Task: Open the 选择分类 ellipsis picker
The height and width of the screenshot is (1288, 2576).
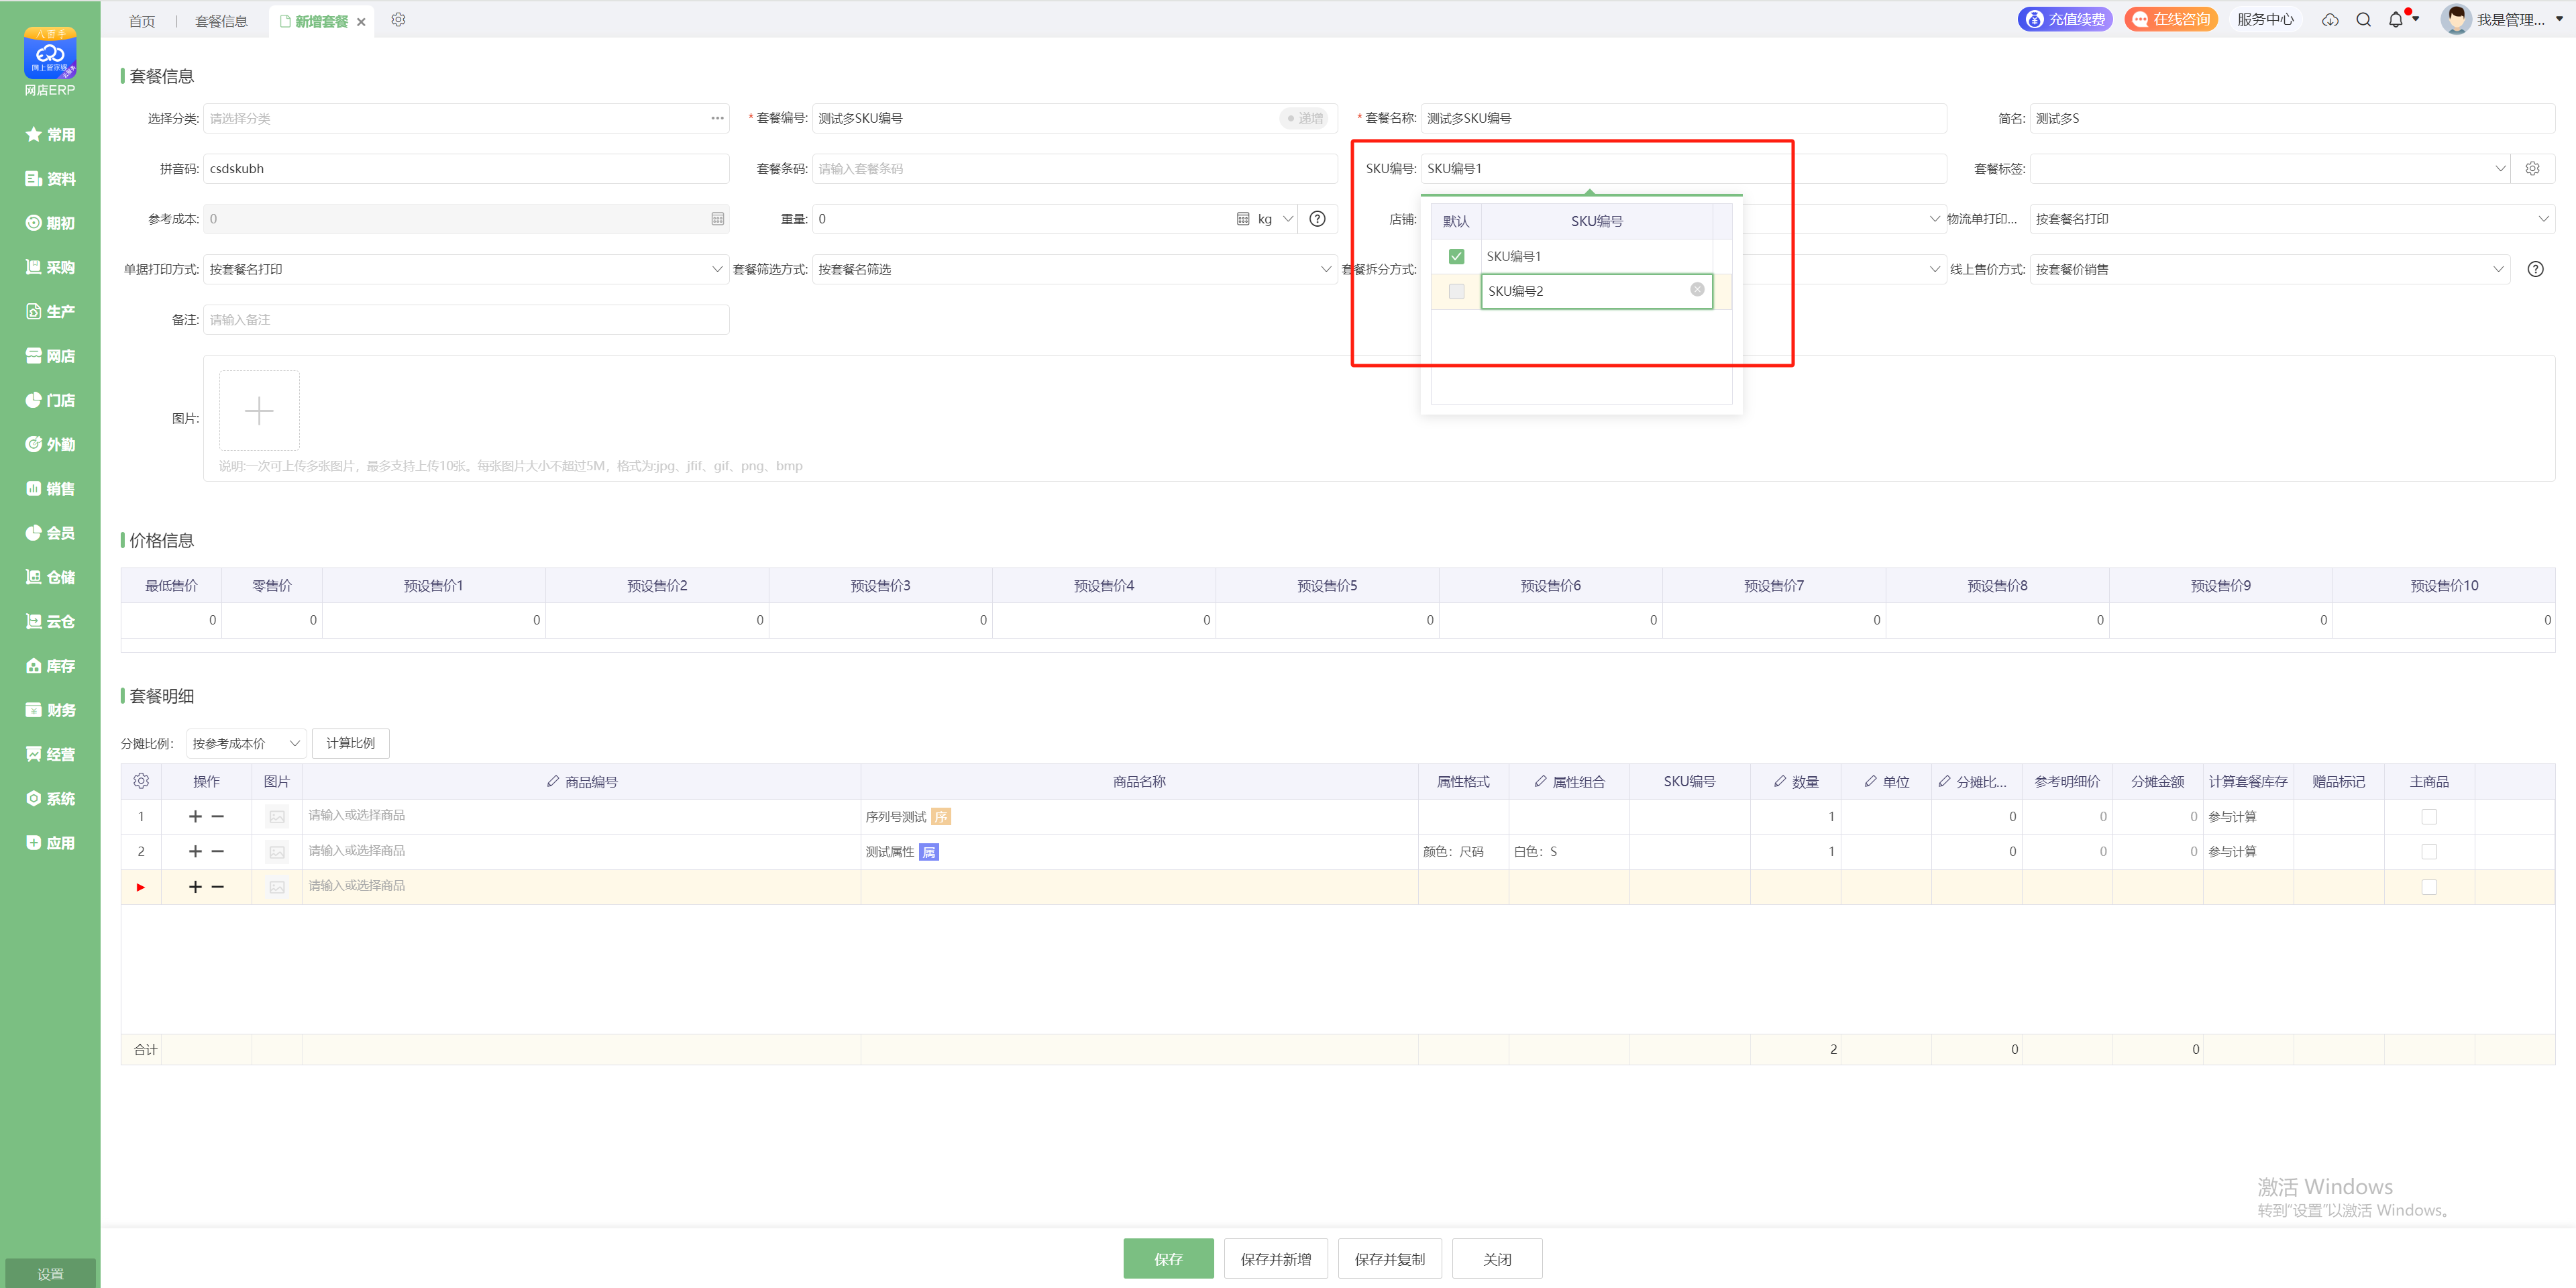Action: (x=717, y=118)
